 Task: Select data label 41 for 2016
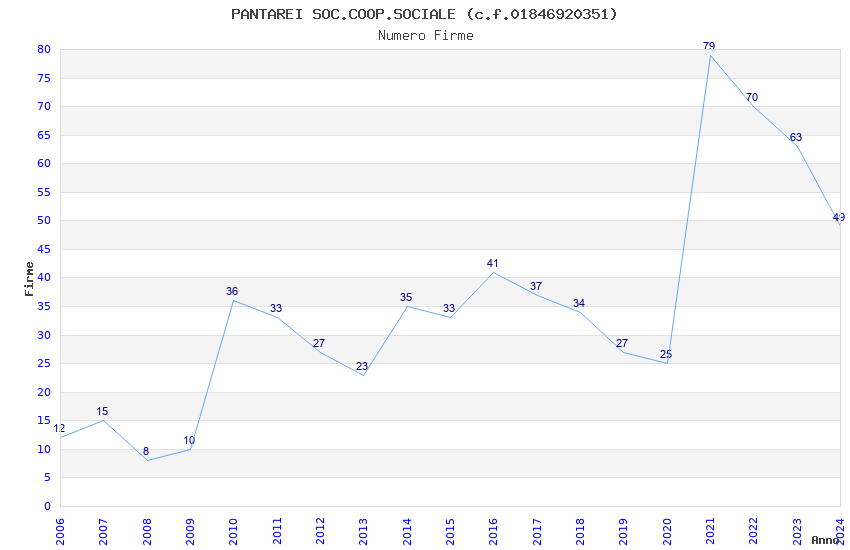pos(492,263)
